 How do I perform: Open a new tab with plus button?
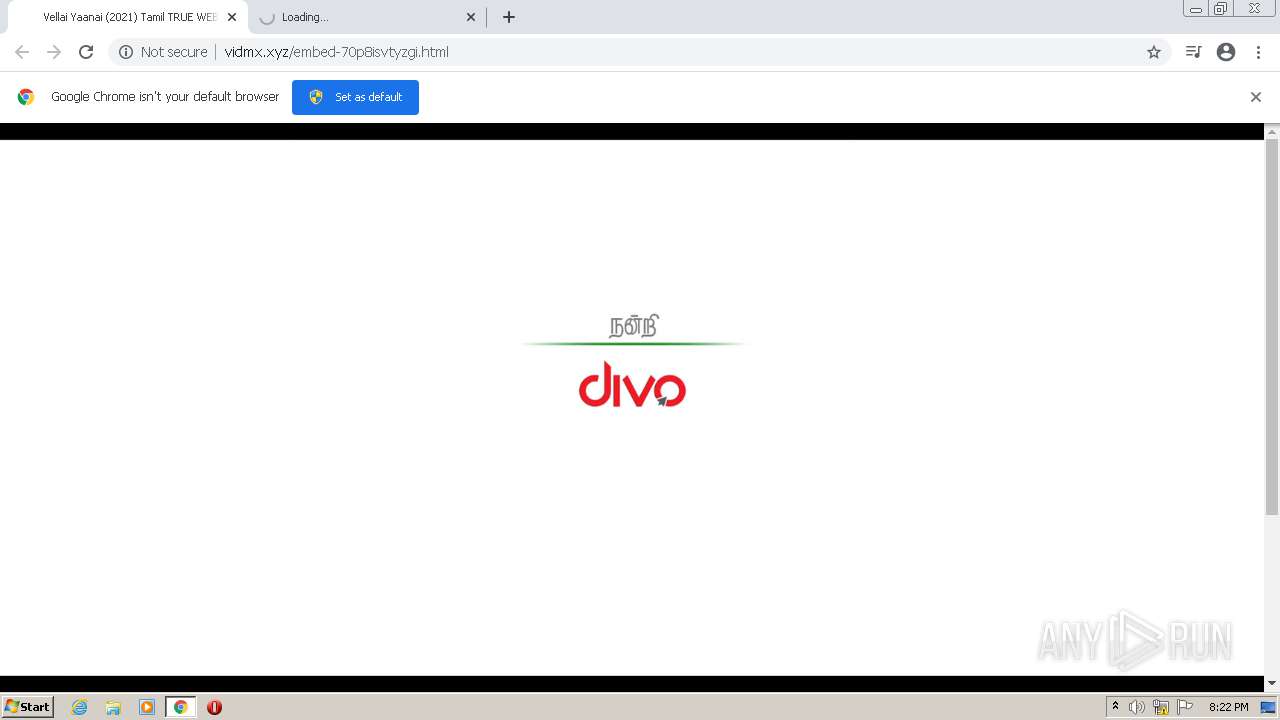click(509, 17)
